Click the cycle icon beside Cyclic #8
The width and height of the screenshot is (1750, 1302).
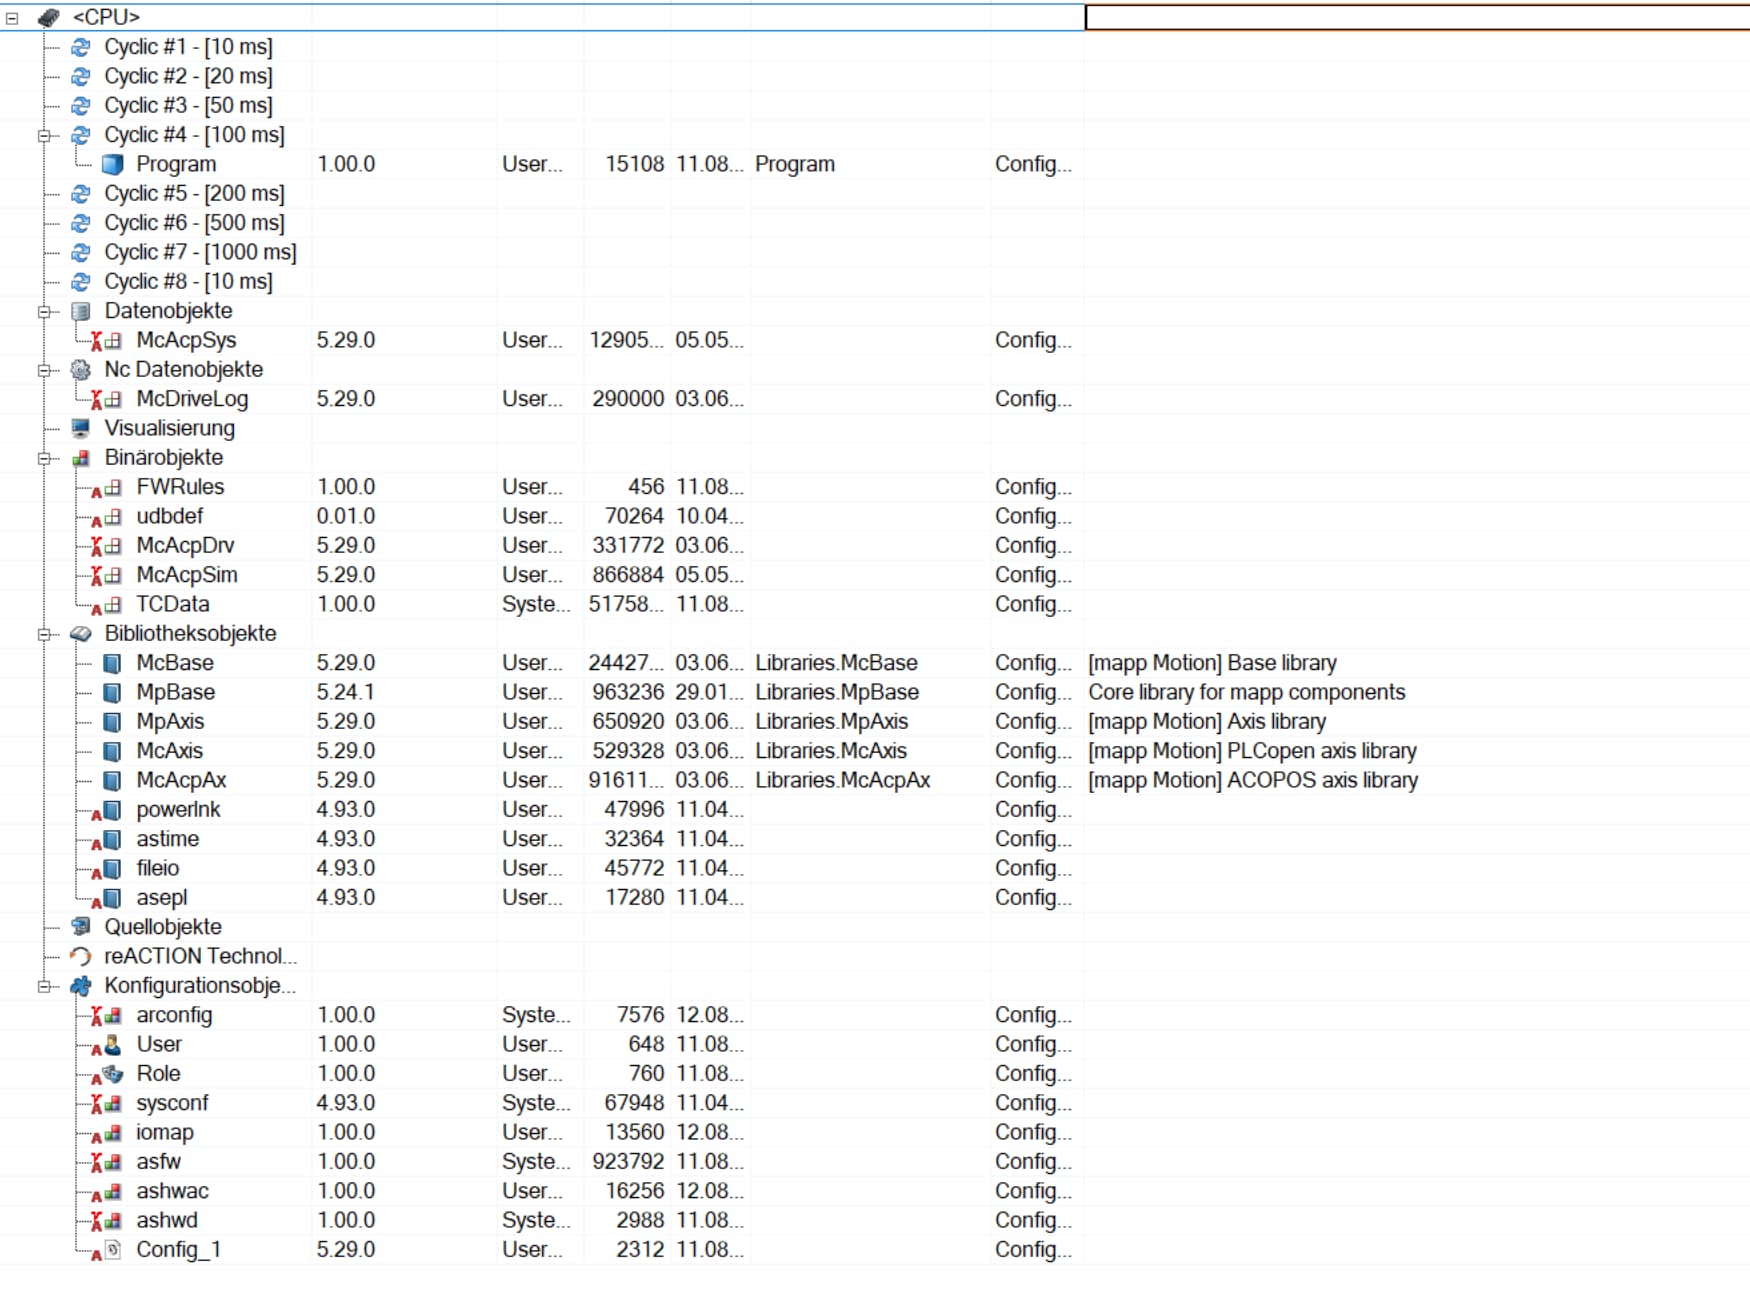tap(81, 282)
